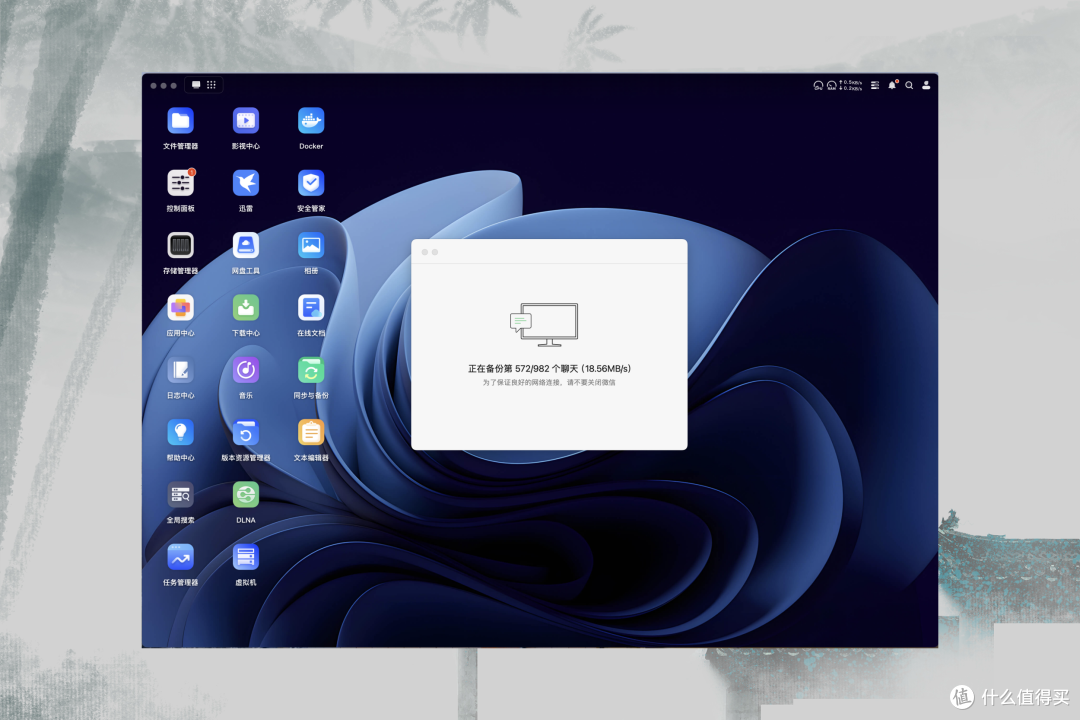The width and height of the screenshot is (1080, 720).
Task: Open the 应用中心 app center
Action: [180, 308]
